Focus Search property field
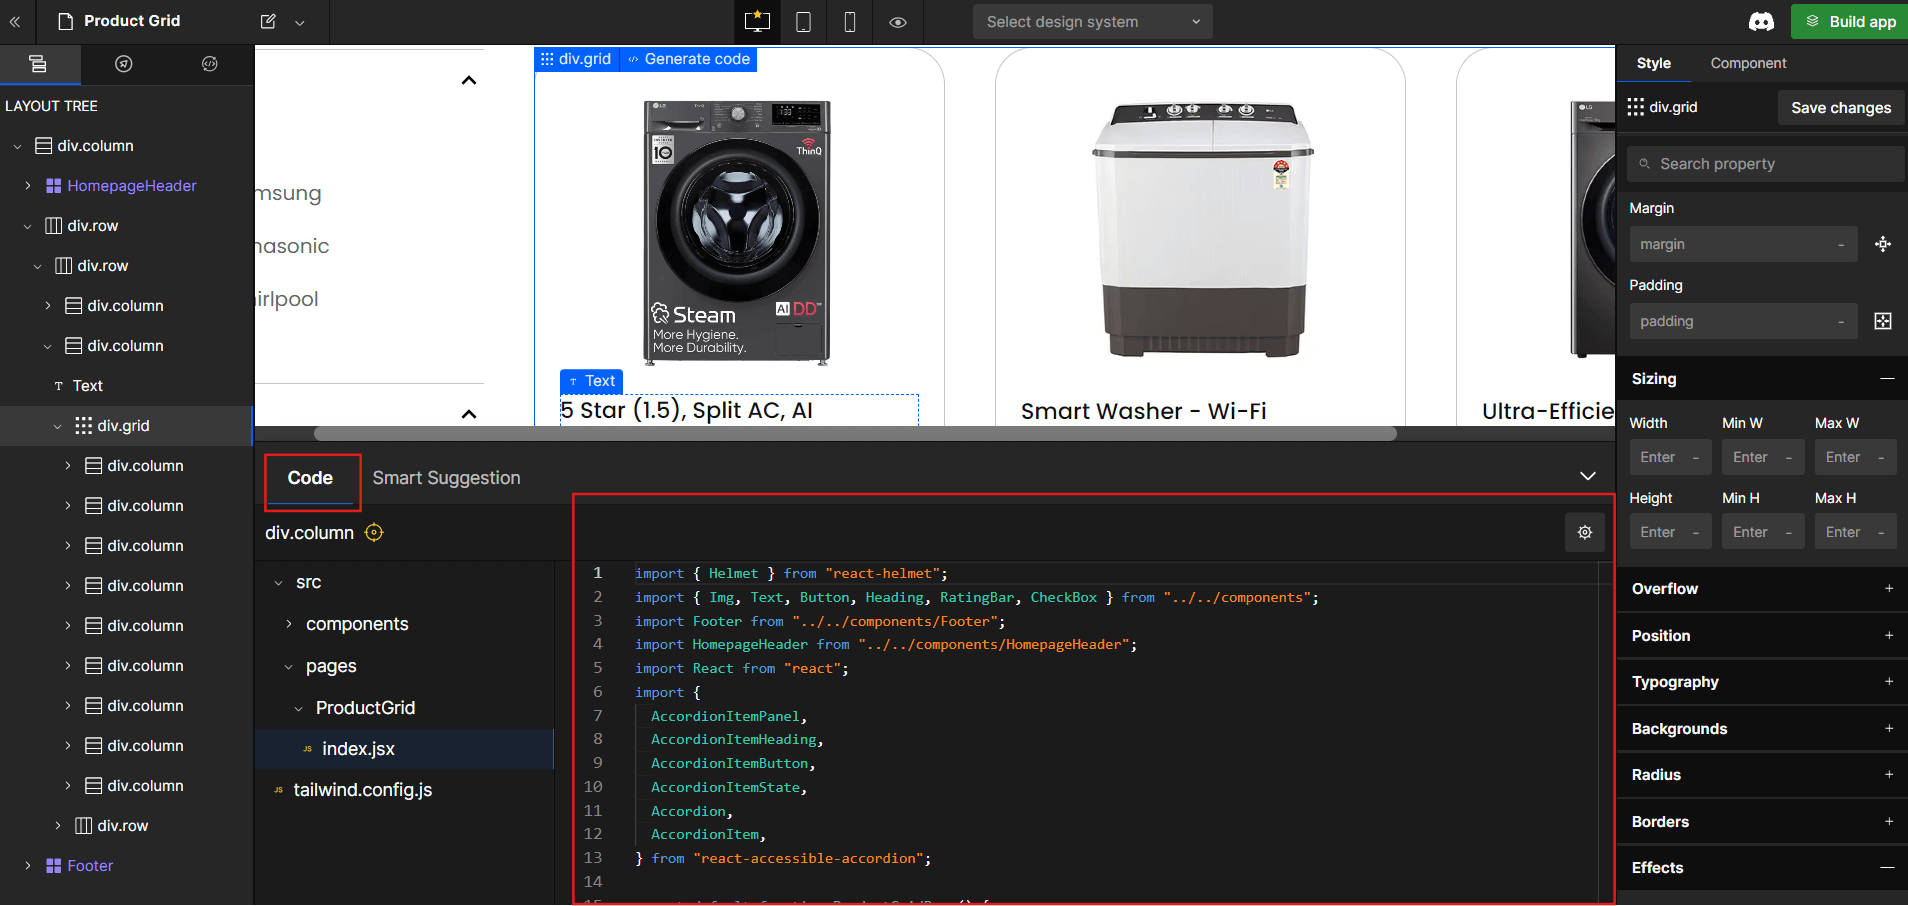 (x=1766, y=164)
